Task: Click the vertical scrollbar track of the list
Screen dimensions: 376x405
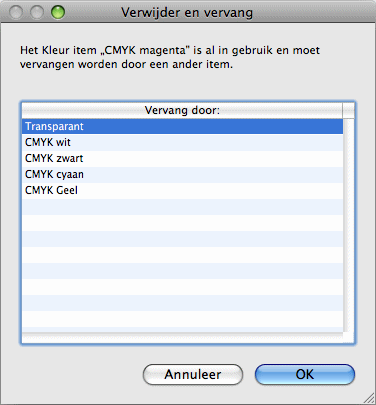Action: [x=348, y=225]
